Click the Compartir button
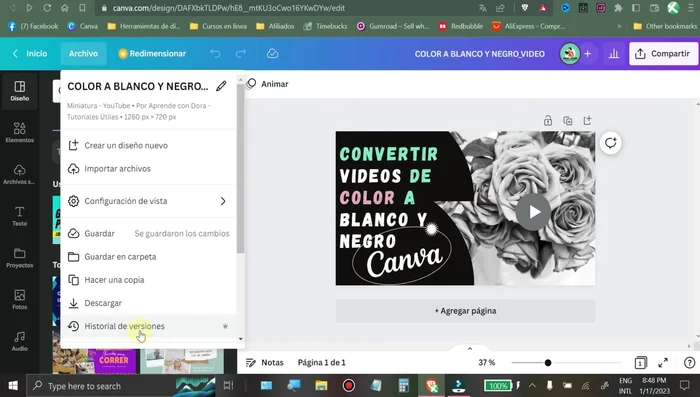 (x=663, y=54)
